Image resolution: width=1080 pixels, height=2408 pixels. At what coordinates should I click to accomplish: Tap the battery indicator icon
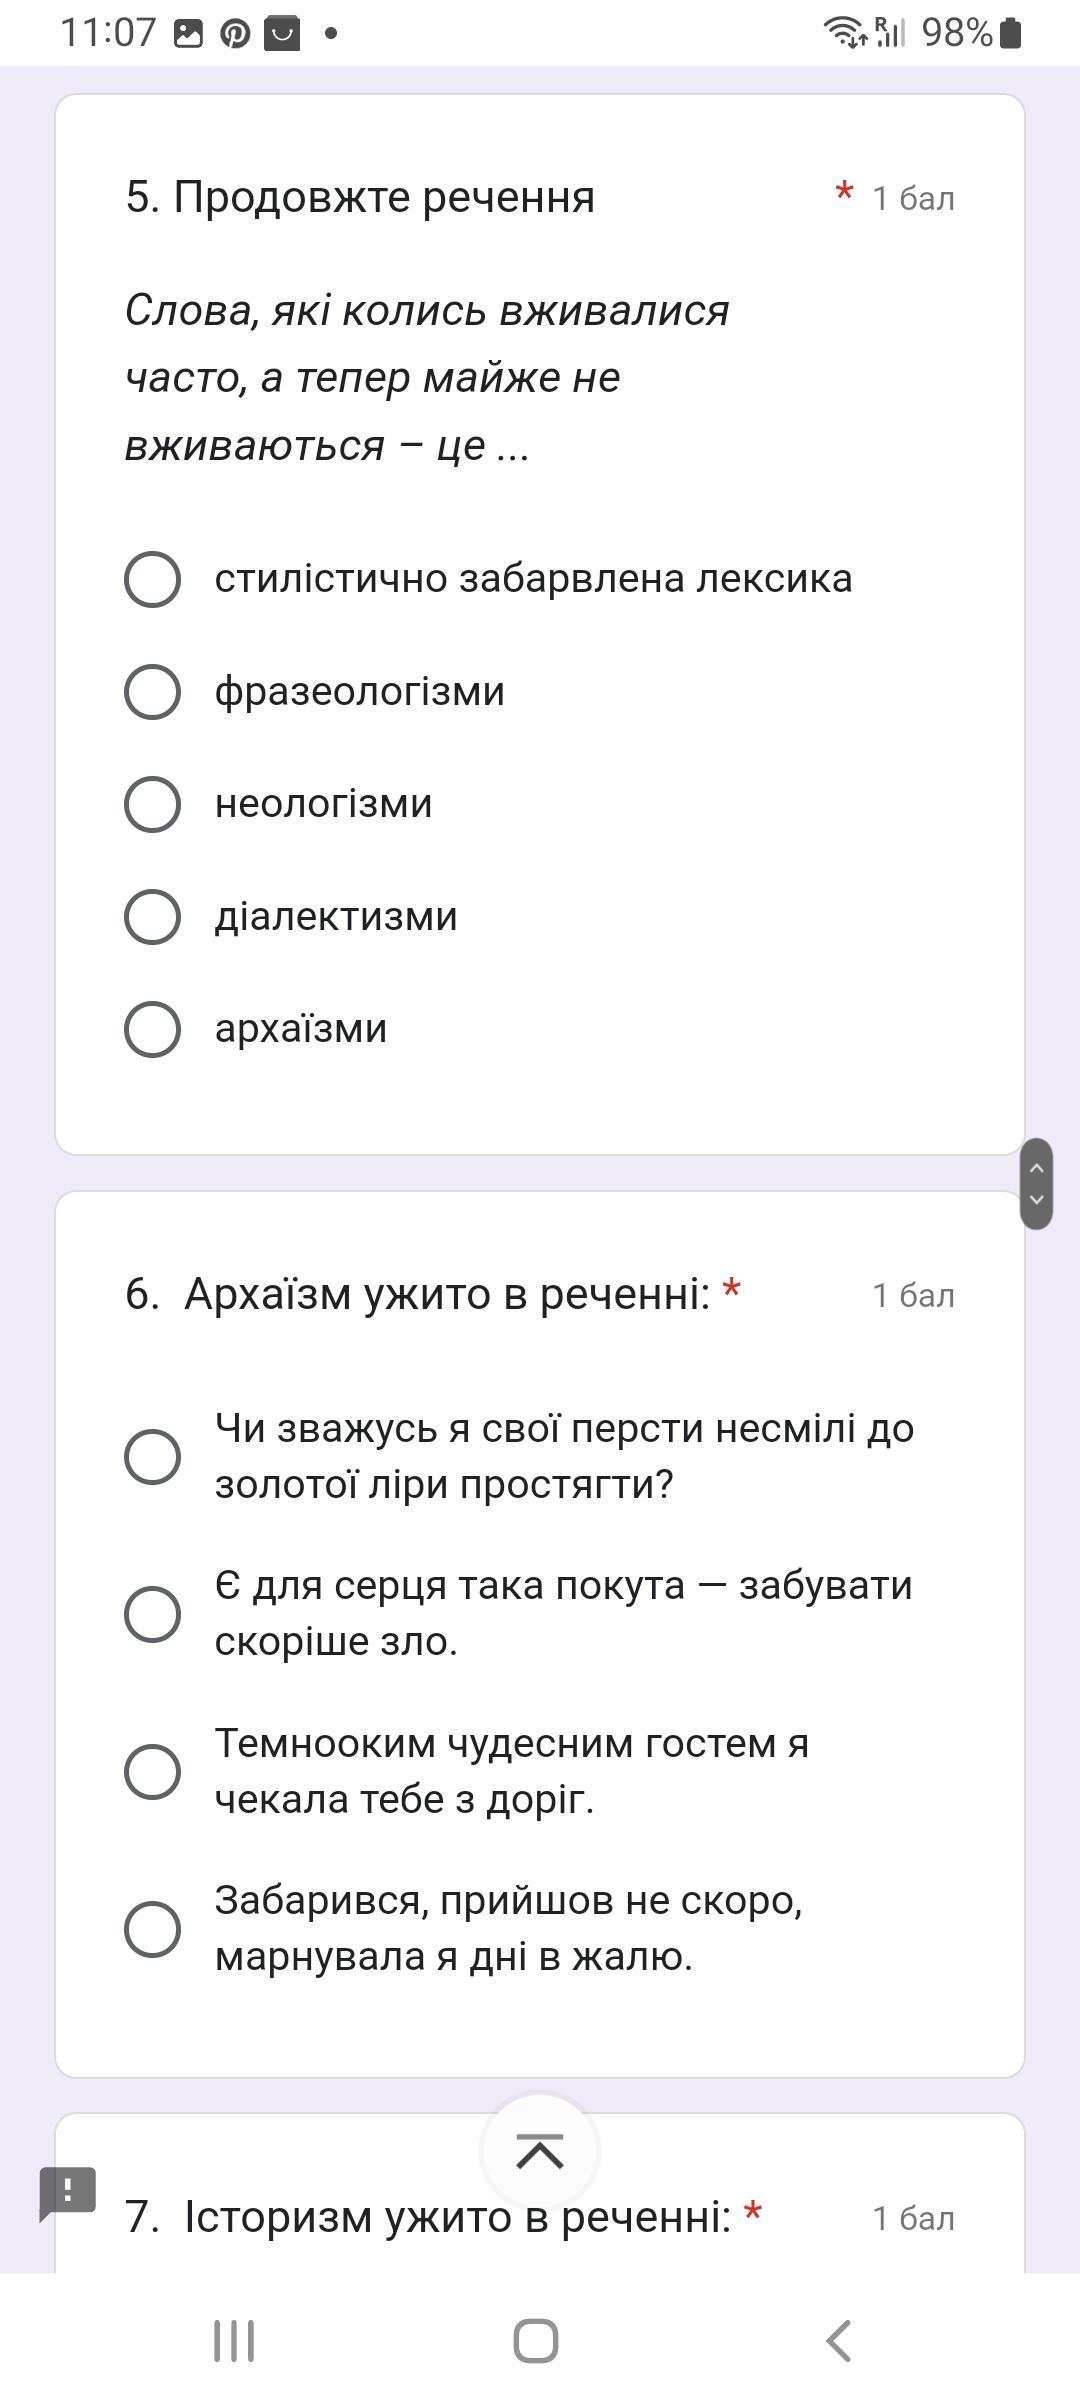click(x=1010, y=34)
